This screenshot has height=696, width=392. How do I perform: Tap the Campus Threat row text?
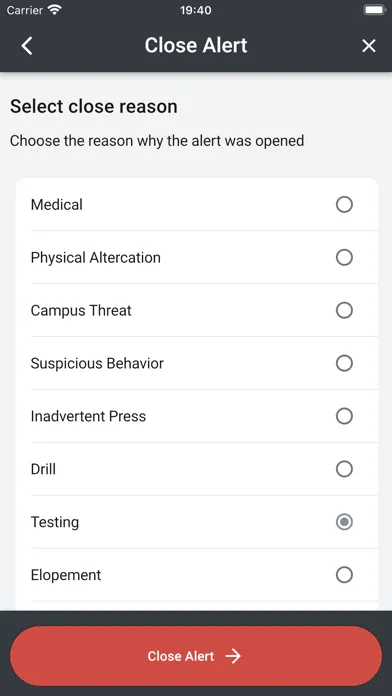81,310
